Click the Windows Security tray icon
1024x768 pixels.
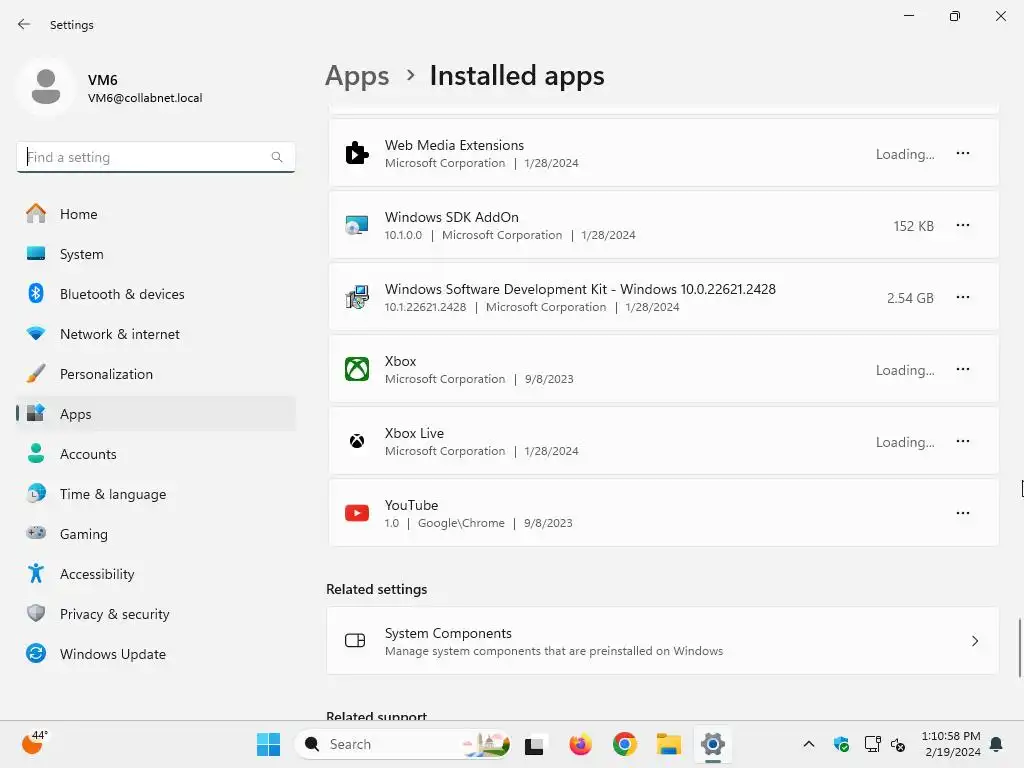click(841, 744)
